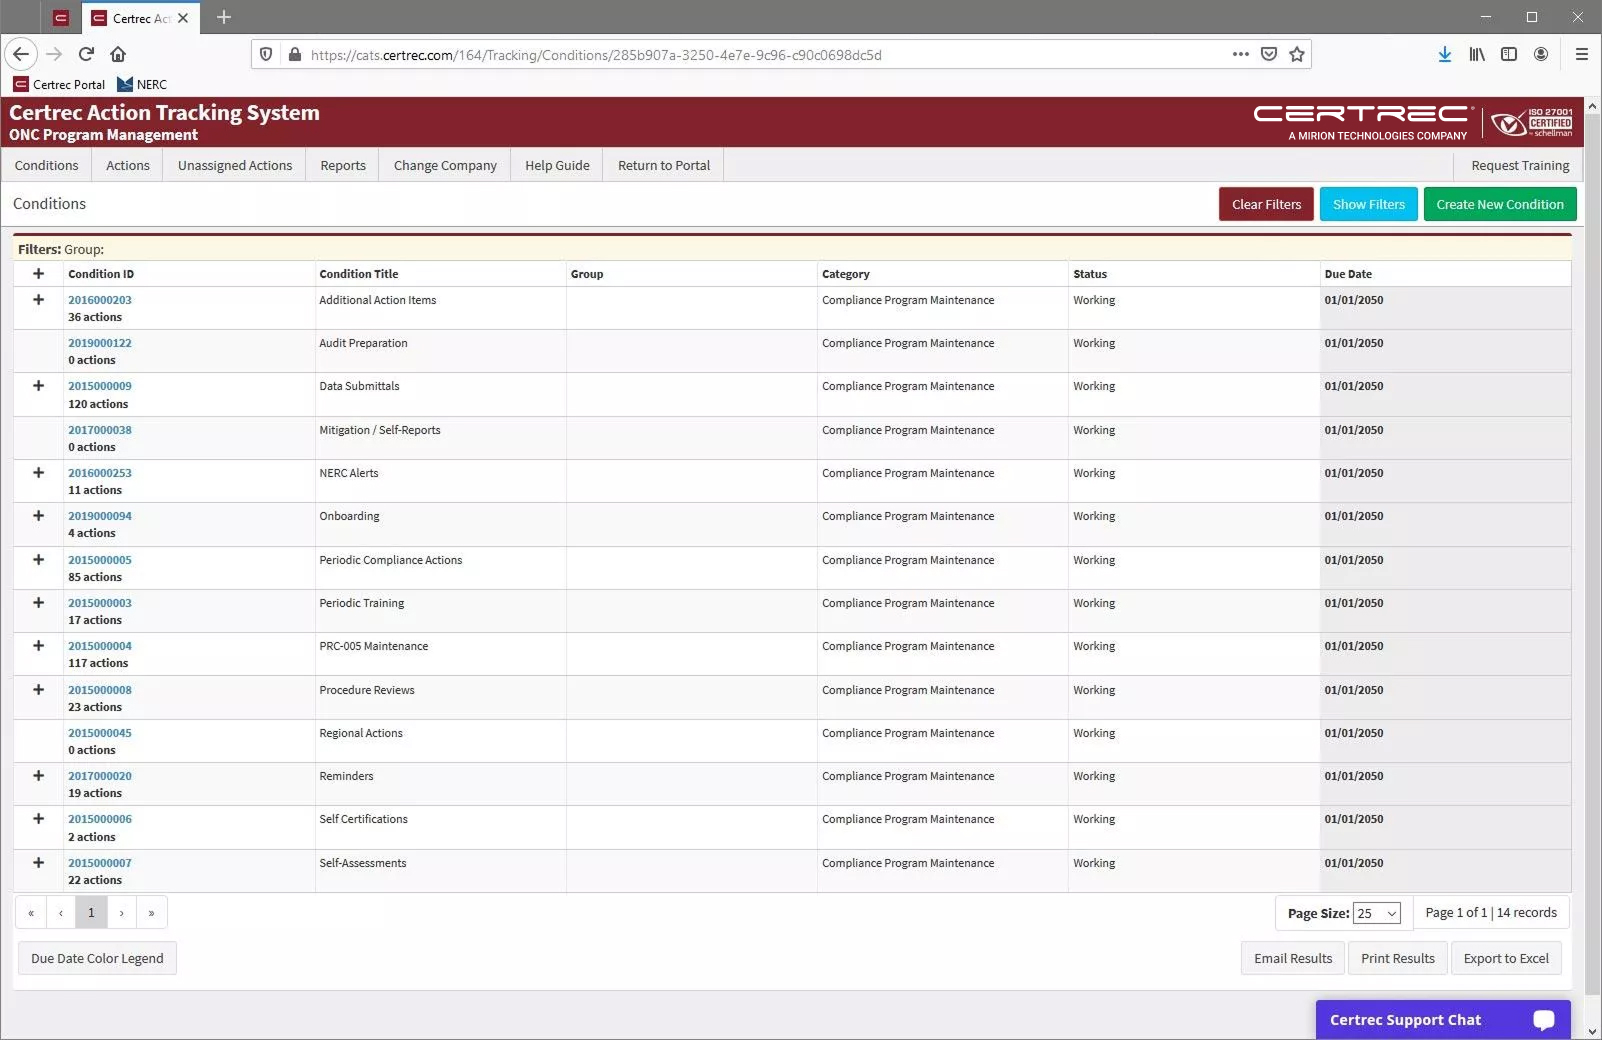The width and height of the screenshot is (1602, 1040).
Task: Open the library icon in toolbar
Action: pyautogui.click(x=1476, y=54)
